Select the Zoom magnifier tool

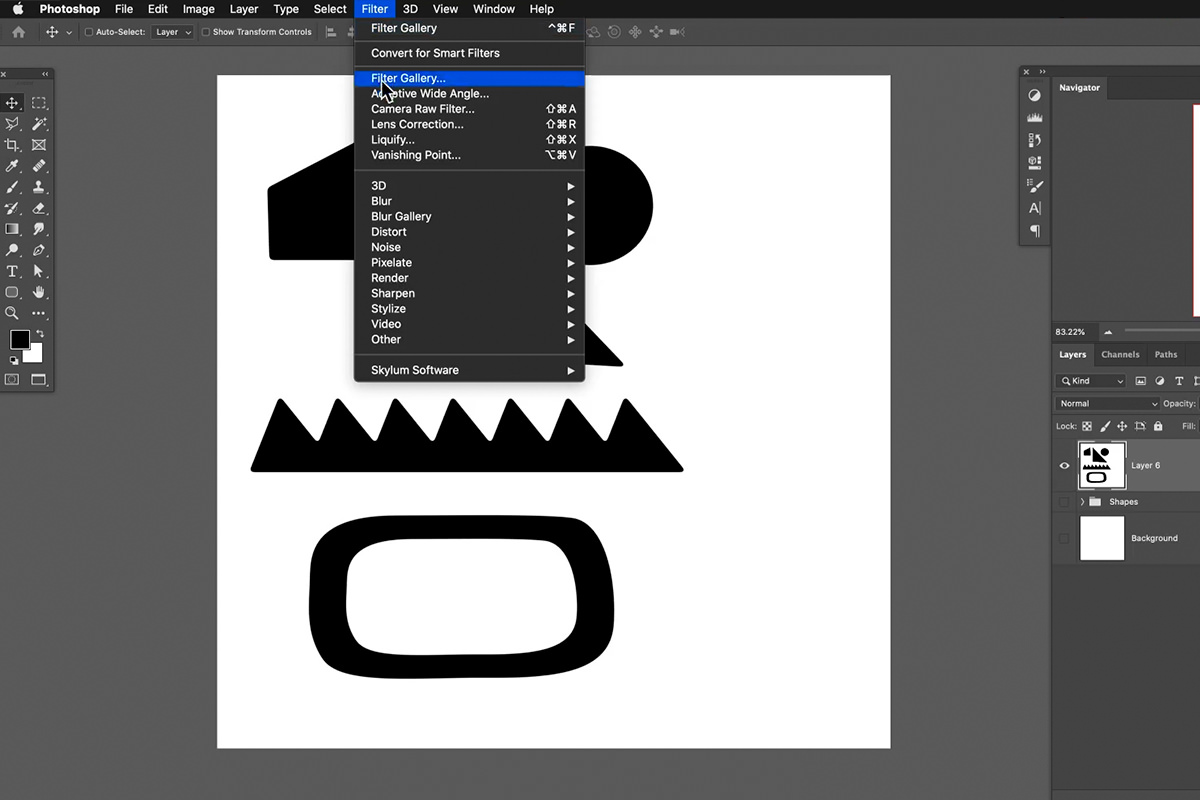pos(12,313)
